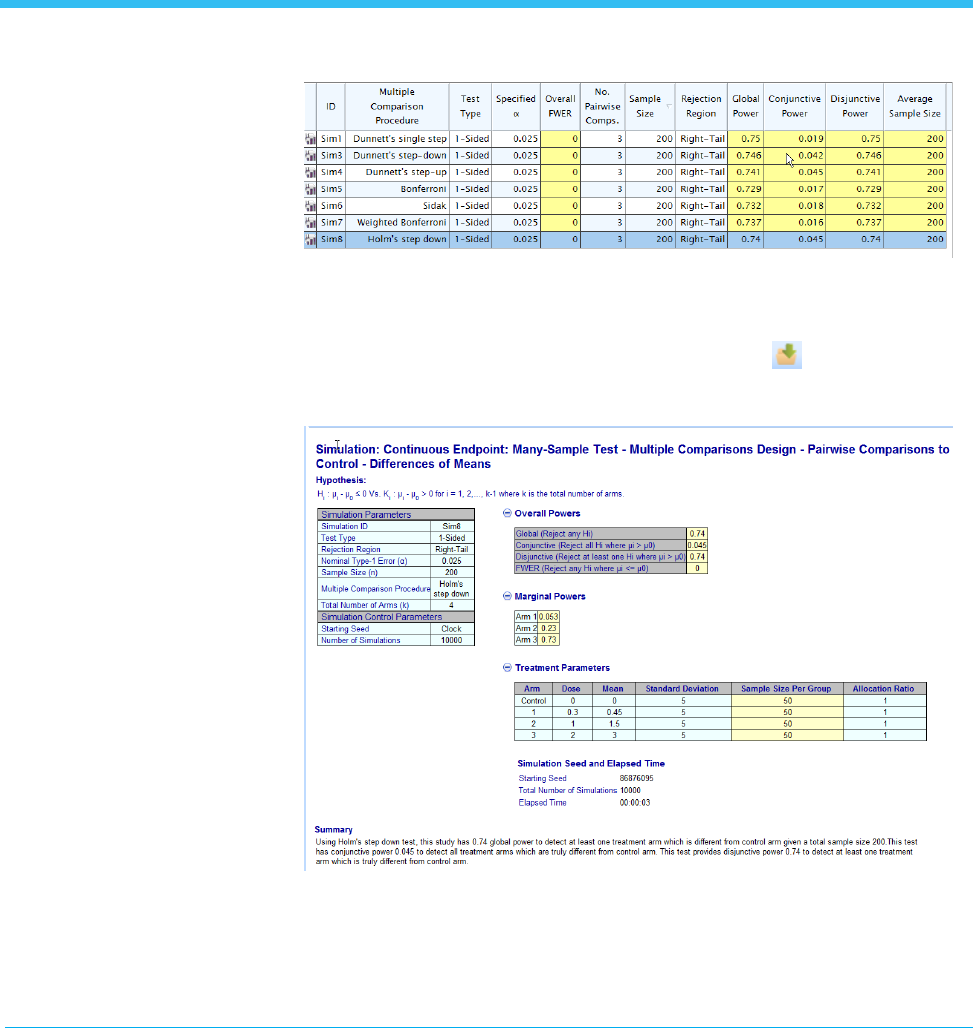The image size is (973, 1028).
Task: Click the Simulation Parameters table header
Action: (396, 515)
